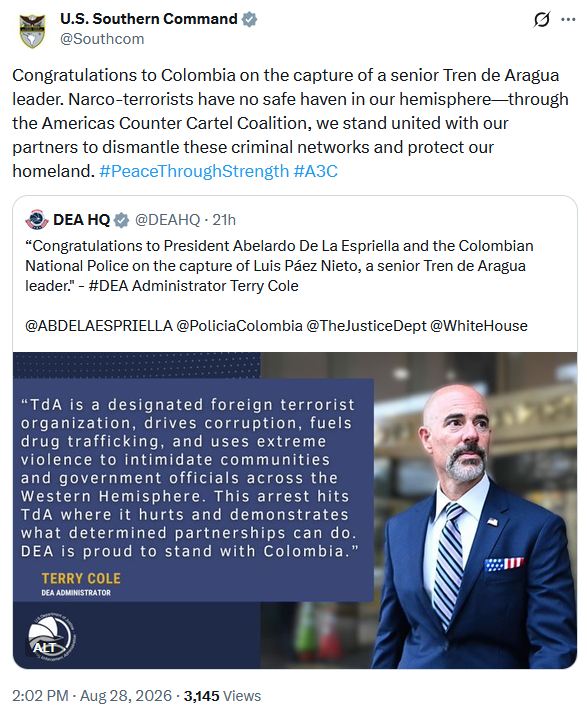Screen dimensions: 587x715
Task: Open the Terry Cole quote image
Action: 295,510
